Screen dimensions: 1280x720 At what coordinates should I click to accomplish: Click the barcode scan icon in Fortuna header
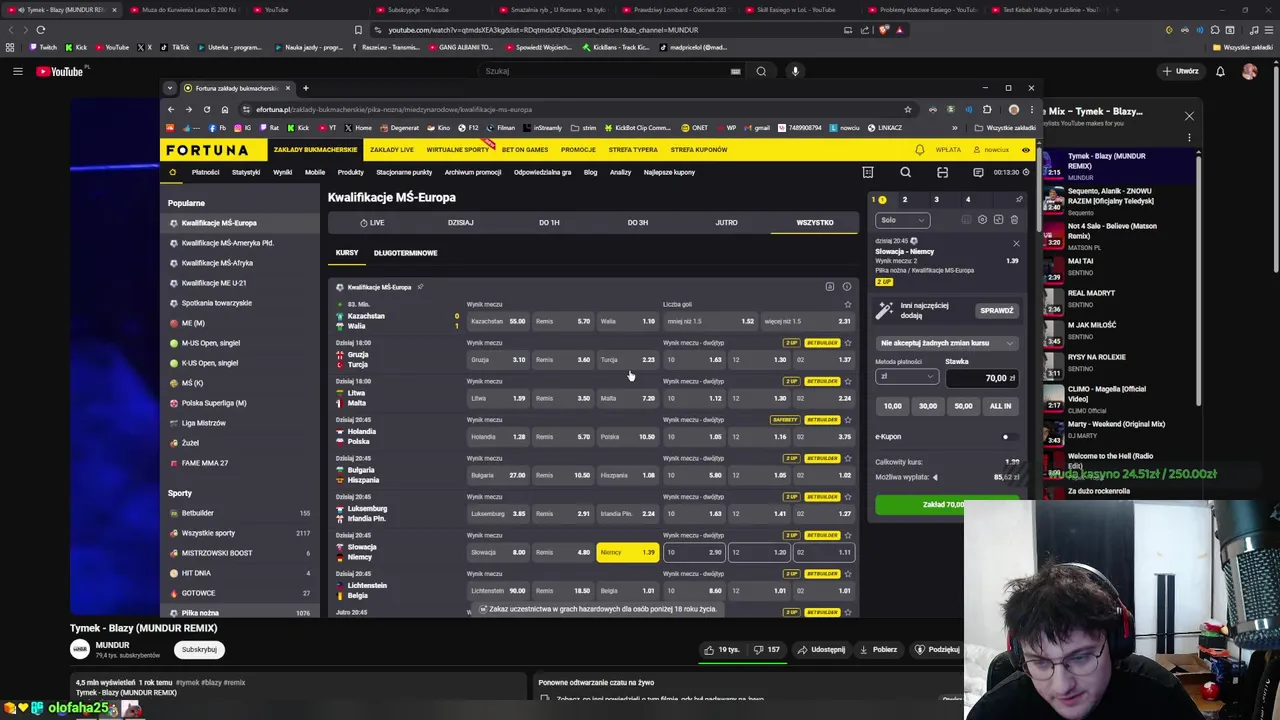point(942,172)
